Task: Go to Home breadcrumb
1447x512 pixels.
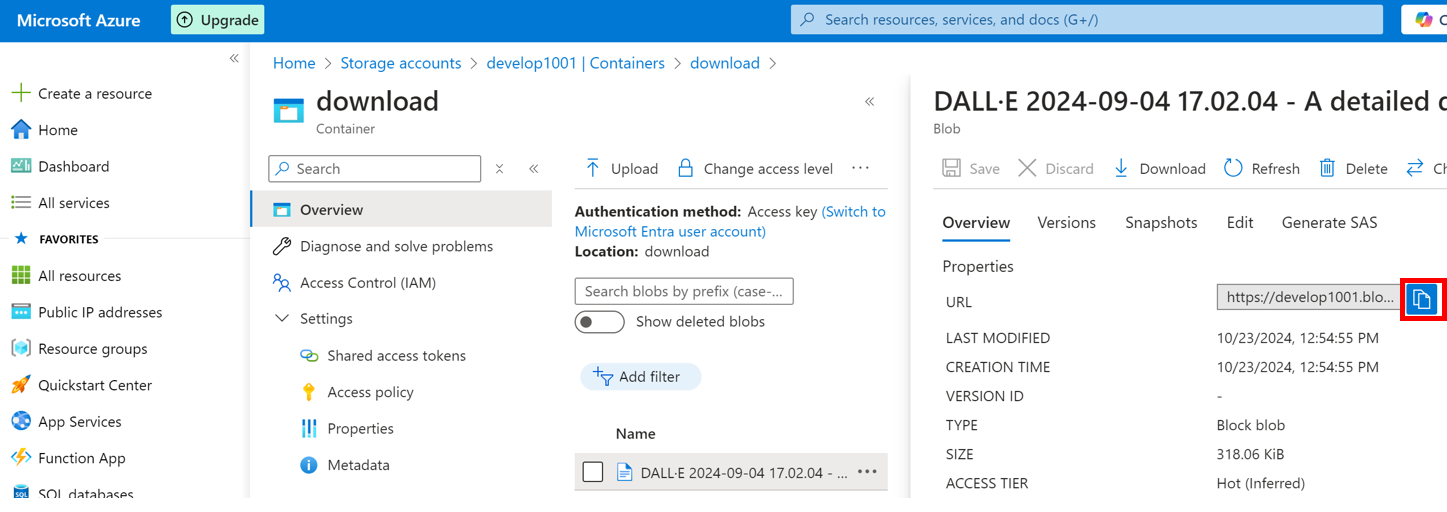Action: pos(294,63)
